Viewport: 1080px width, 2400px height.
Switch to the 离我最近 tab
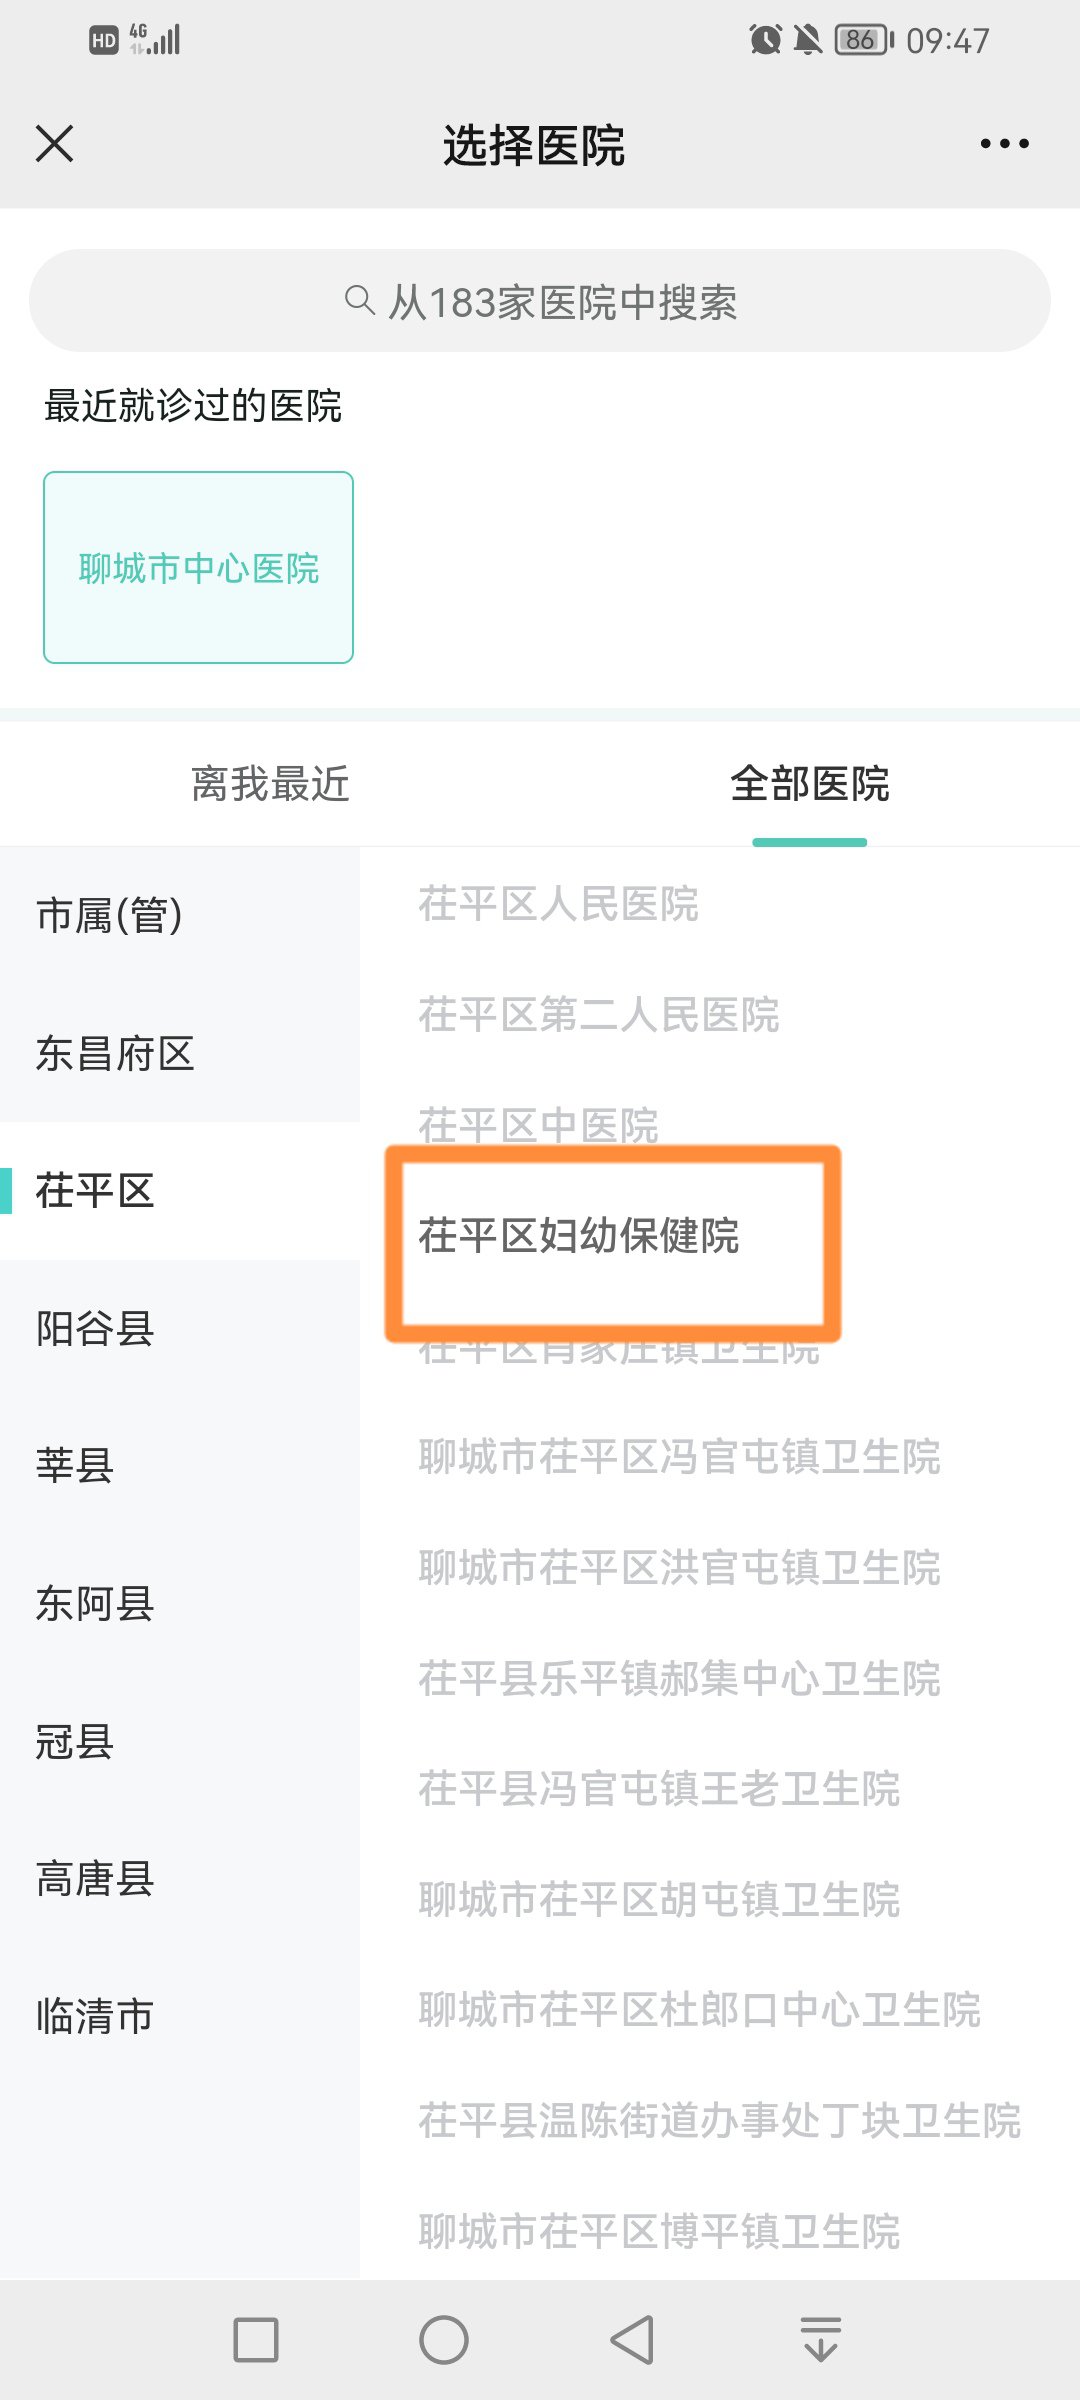[x=270, y=784]
